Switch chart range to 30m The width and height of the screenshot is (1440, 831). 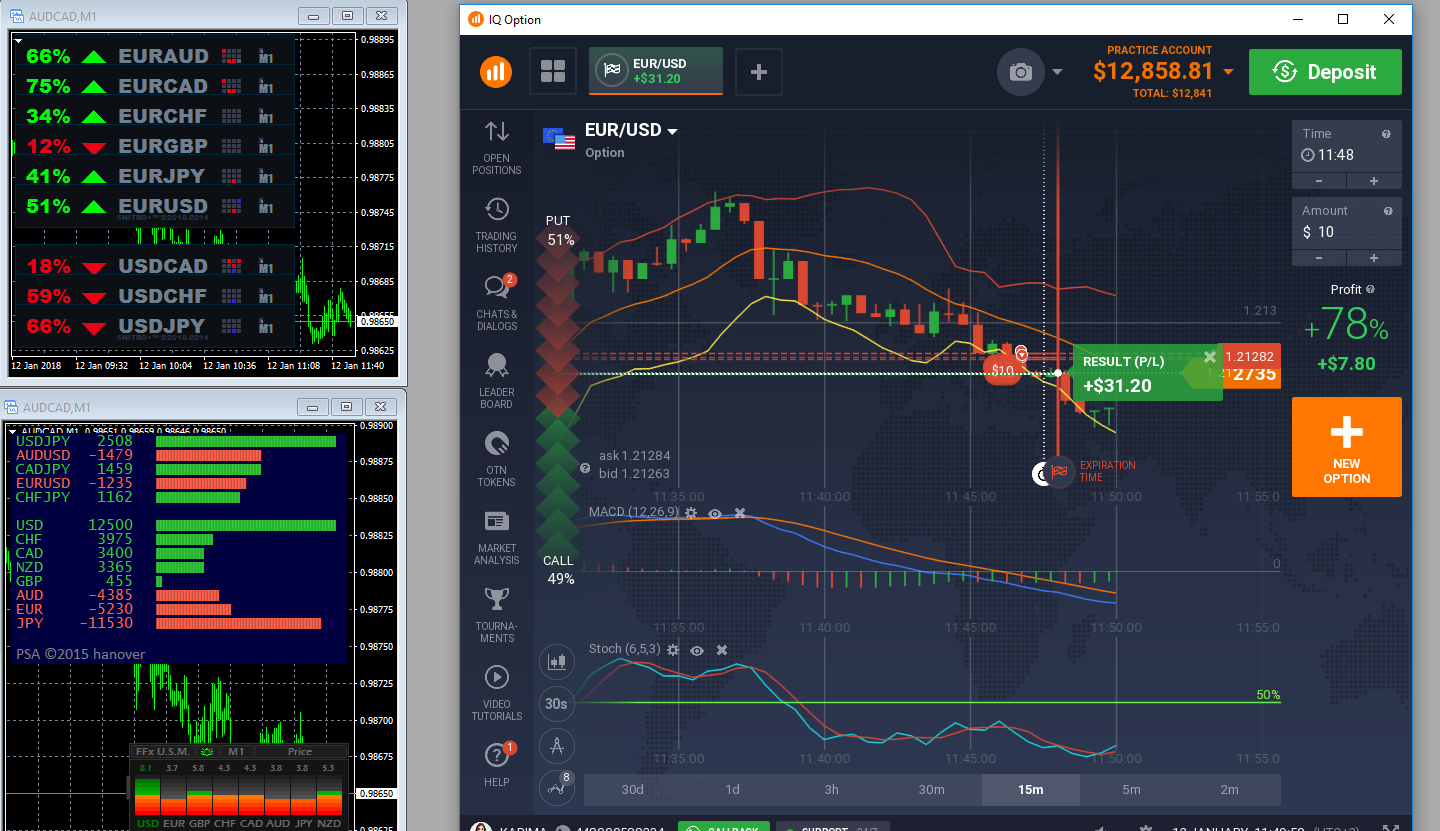(x=931, y=789)
